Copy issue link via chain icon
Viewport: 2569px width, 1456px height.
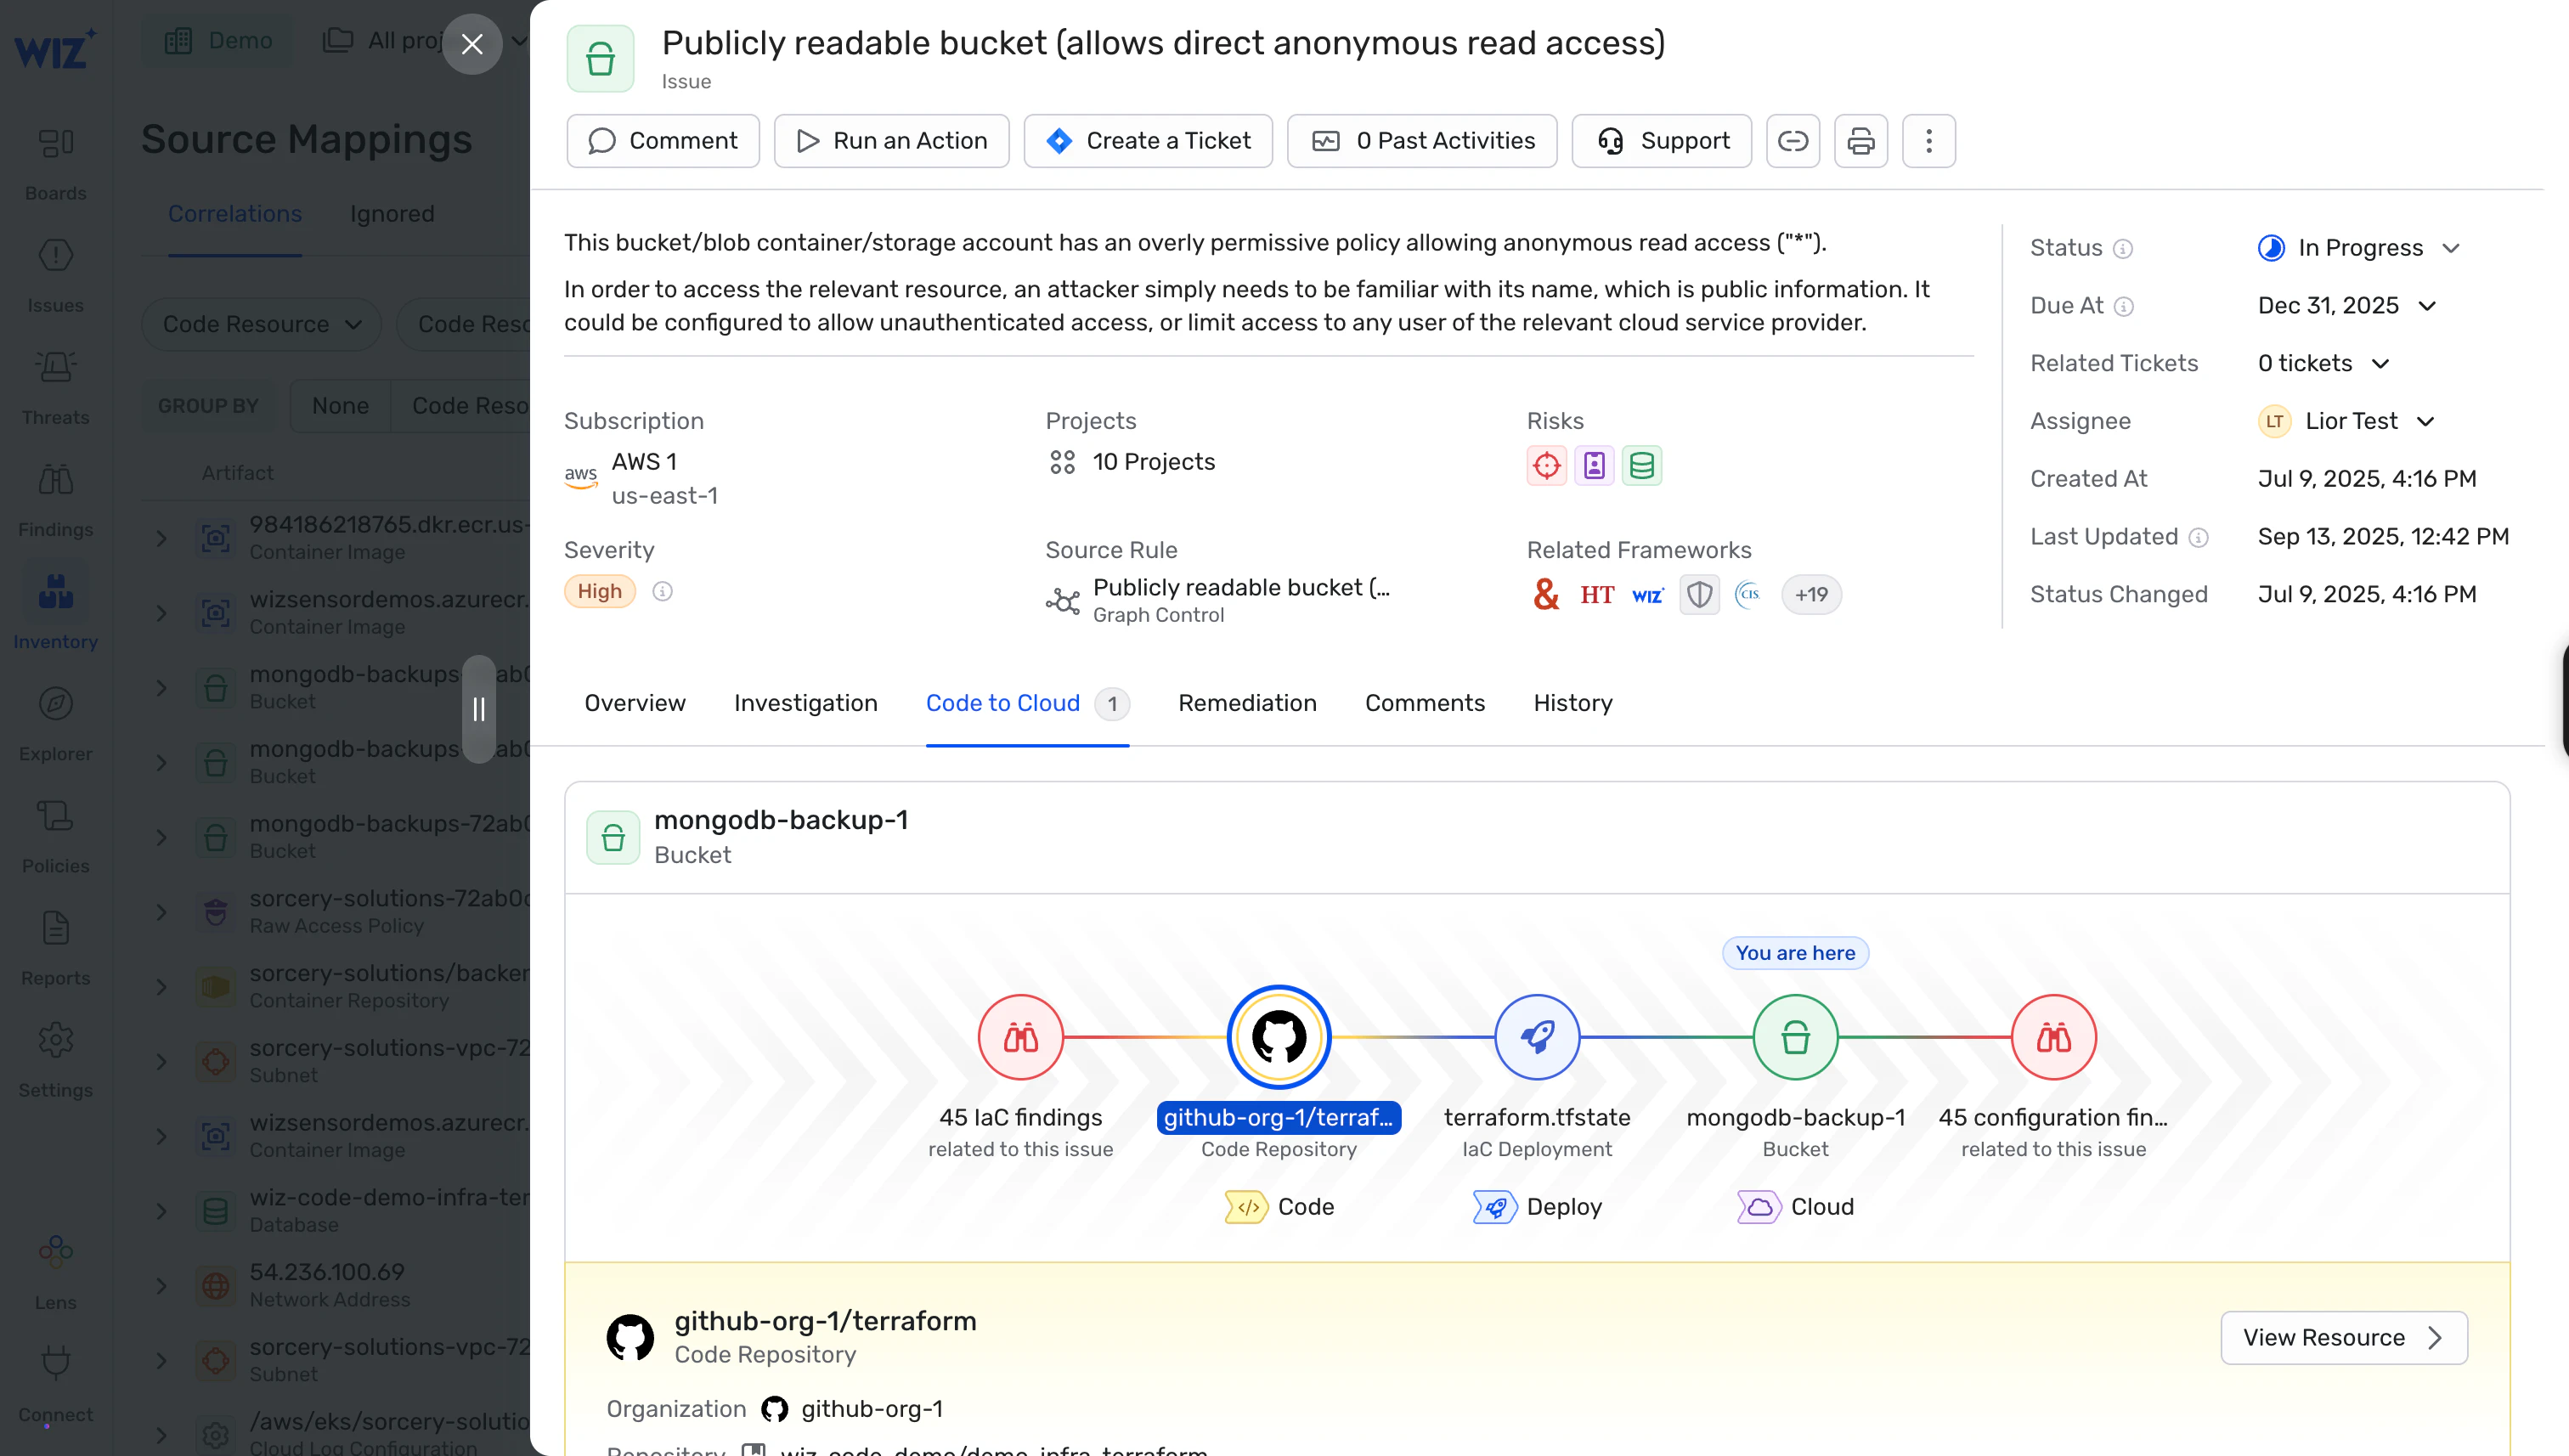pos(1793,141)
